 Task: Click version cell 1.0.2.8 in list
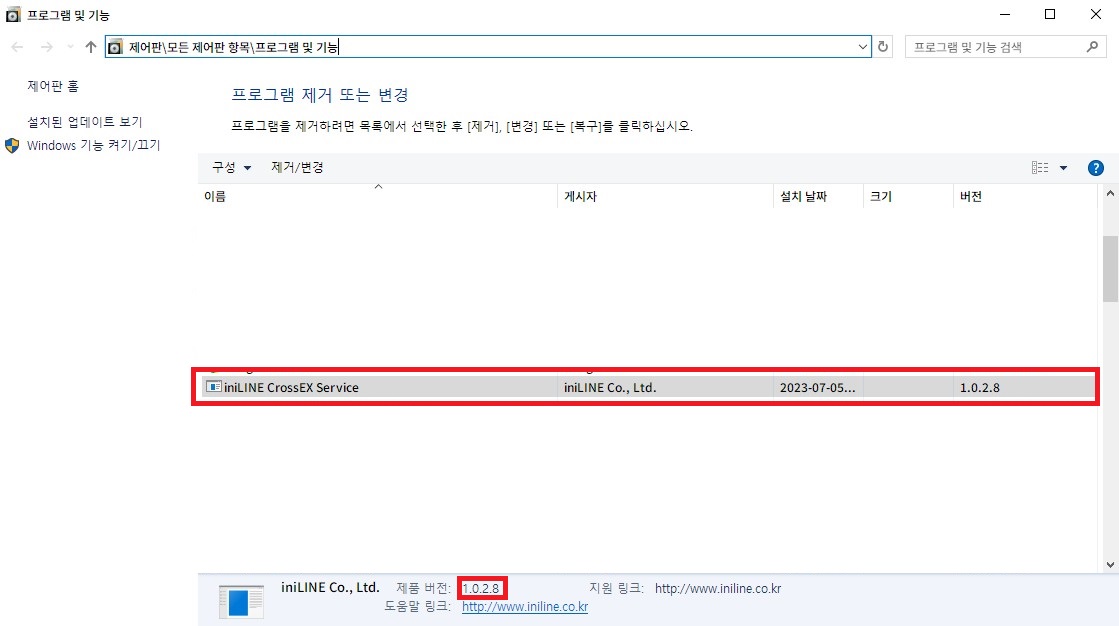(980, 388)
